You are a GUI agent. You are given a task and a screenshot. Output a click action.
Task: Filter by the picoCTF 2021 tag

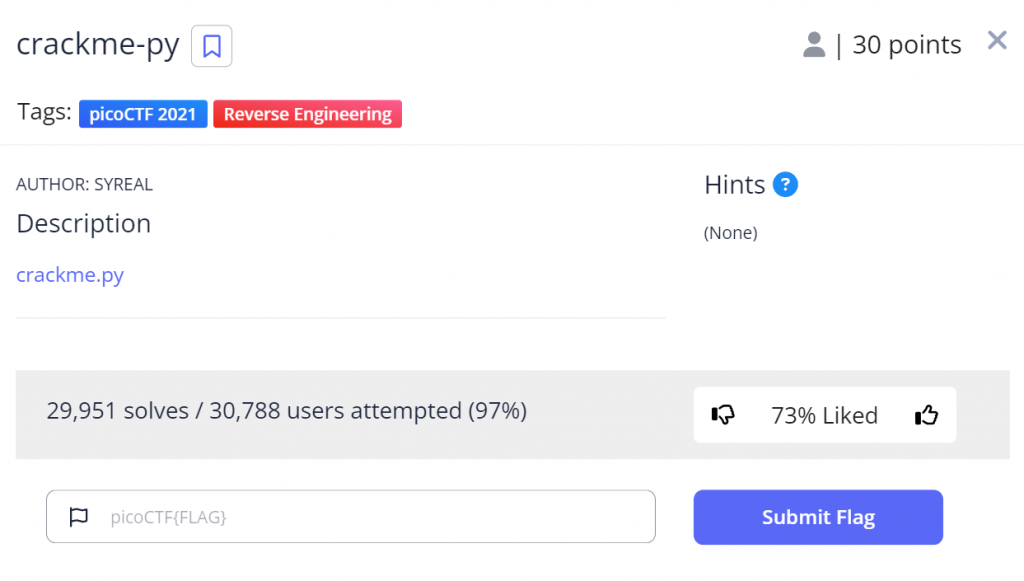click(x=143, y=114)
